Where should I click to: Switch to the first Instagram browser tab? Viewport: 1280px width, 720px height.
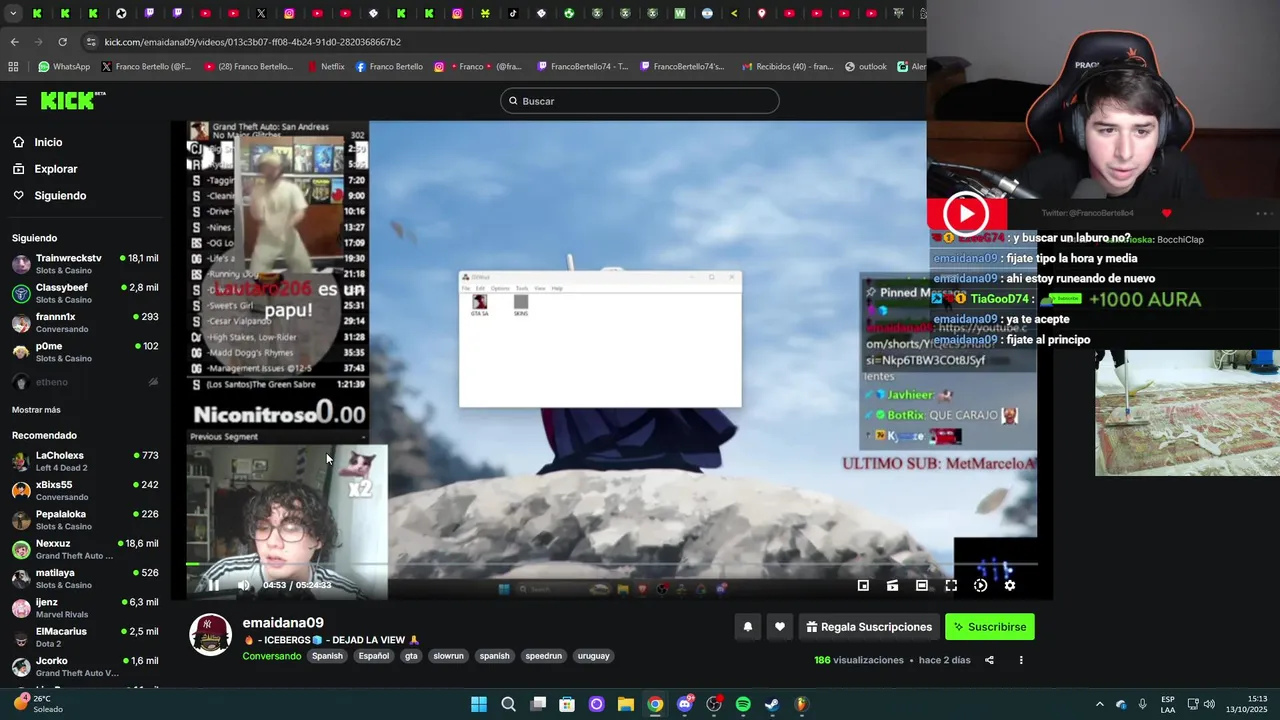coord(289,14)
